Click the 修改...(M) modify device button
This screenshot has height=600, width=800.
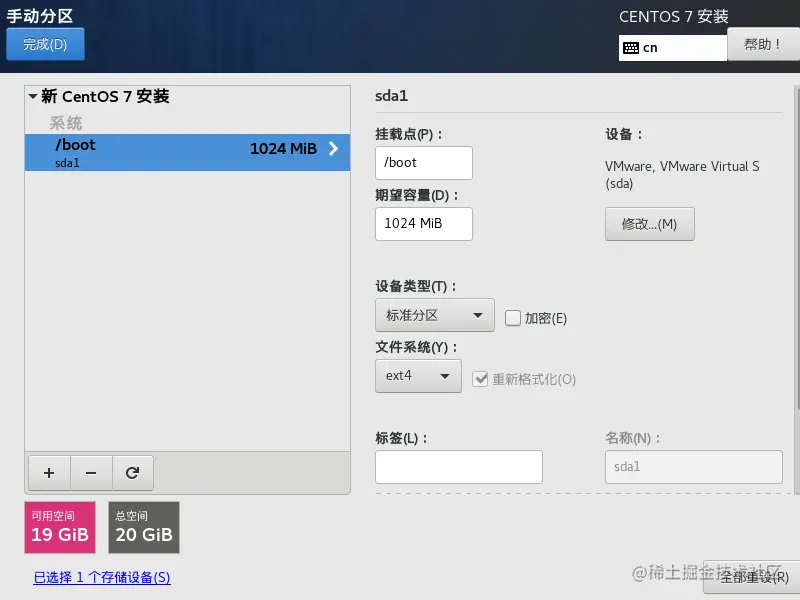point(649,224)
